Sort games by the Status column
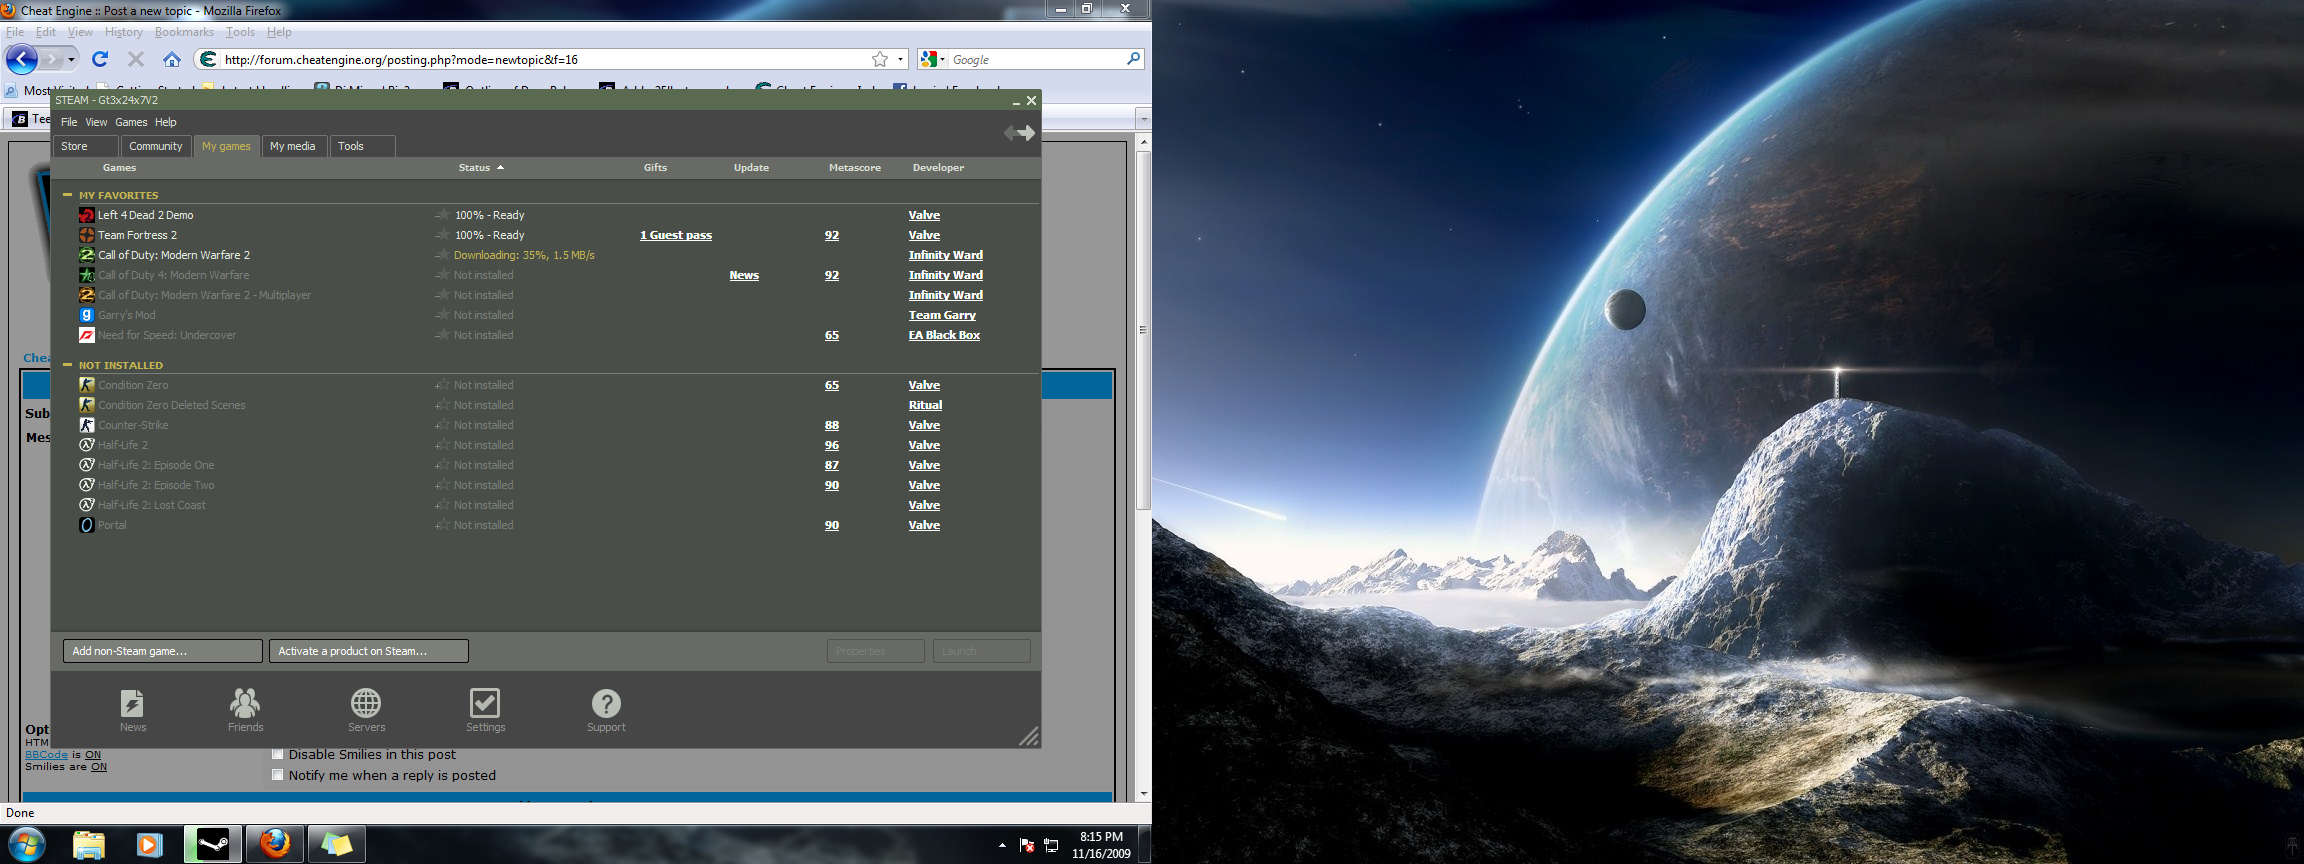Screen dimensions: 2304x864 481,167
